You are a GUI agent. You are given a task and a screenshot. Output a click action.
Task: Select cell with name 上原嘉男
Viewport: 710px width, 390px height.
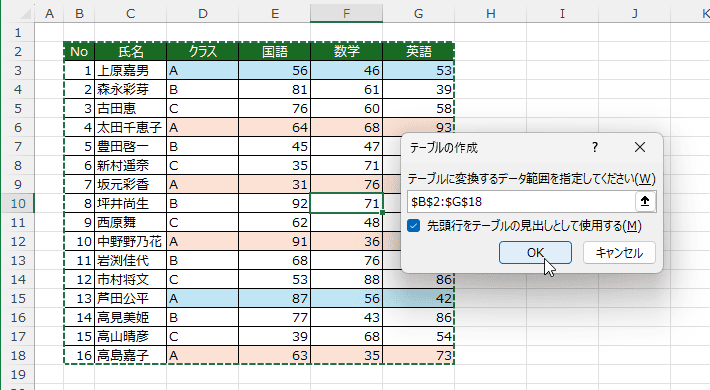click(x=130, y=70)
